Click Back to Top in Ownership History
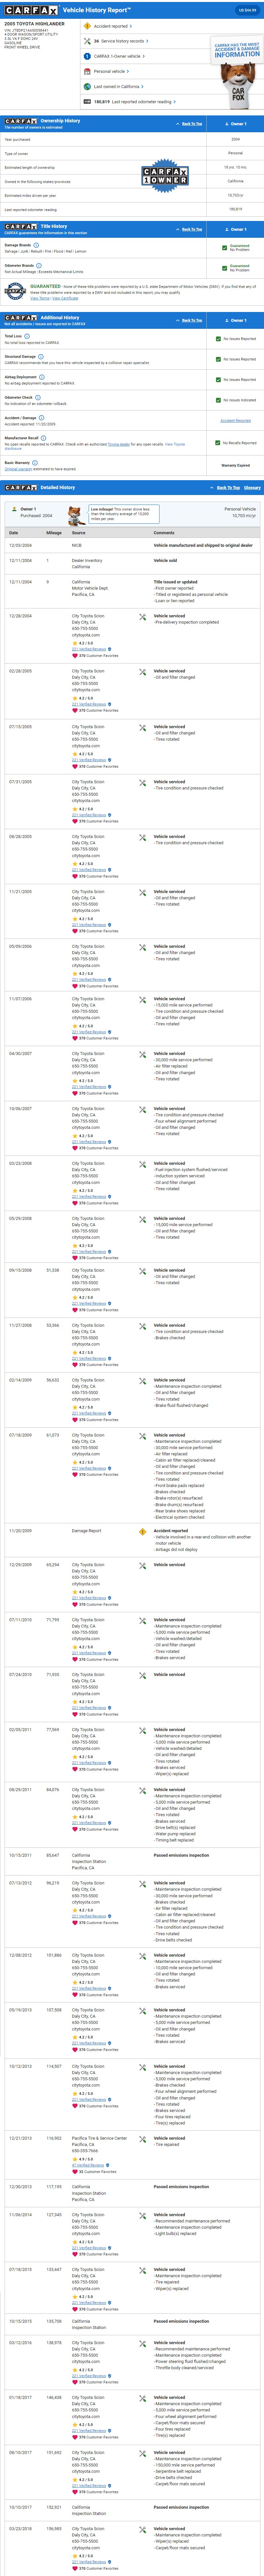The image size is (264, 2576). tap(191, 124)
